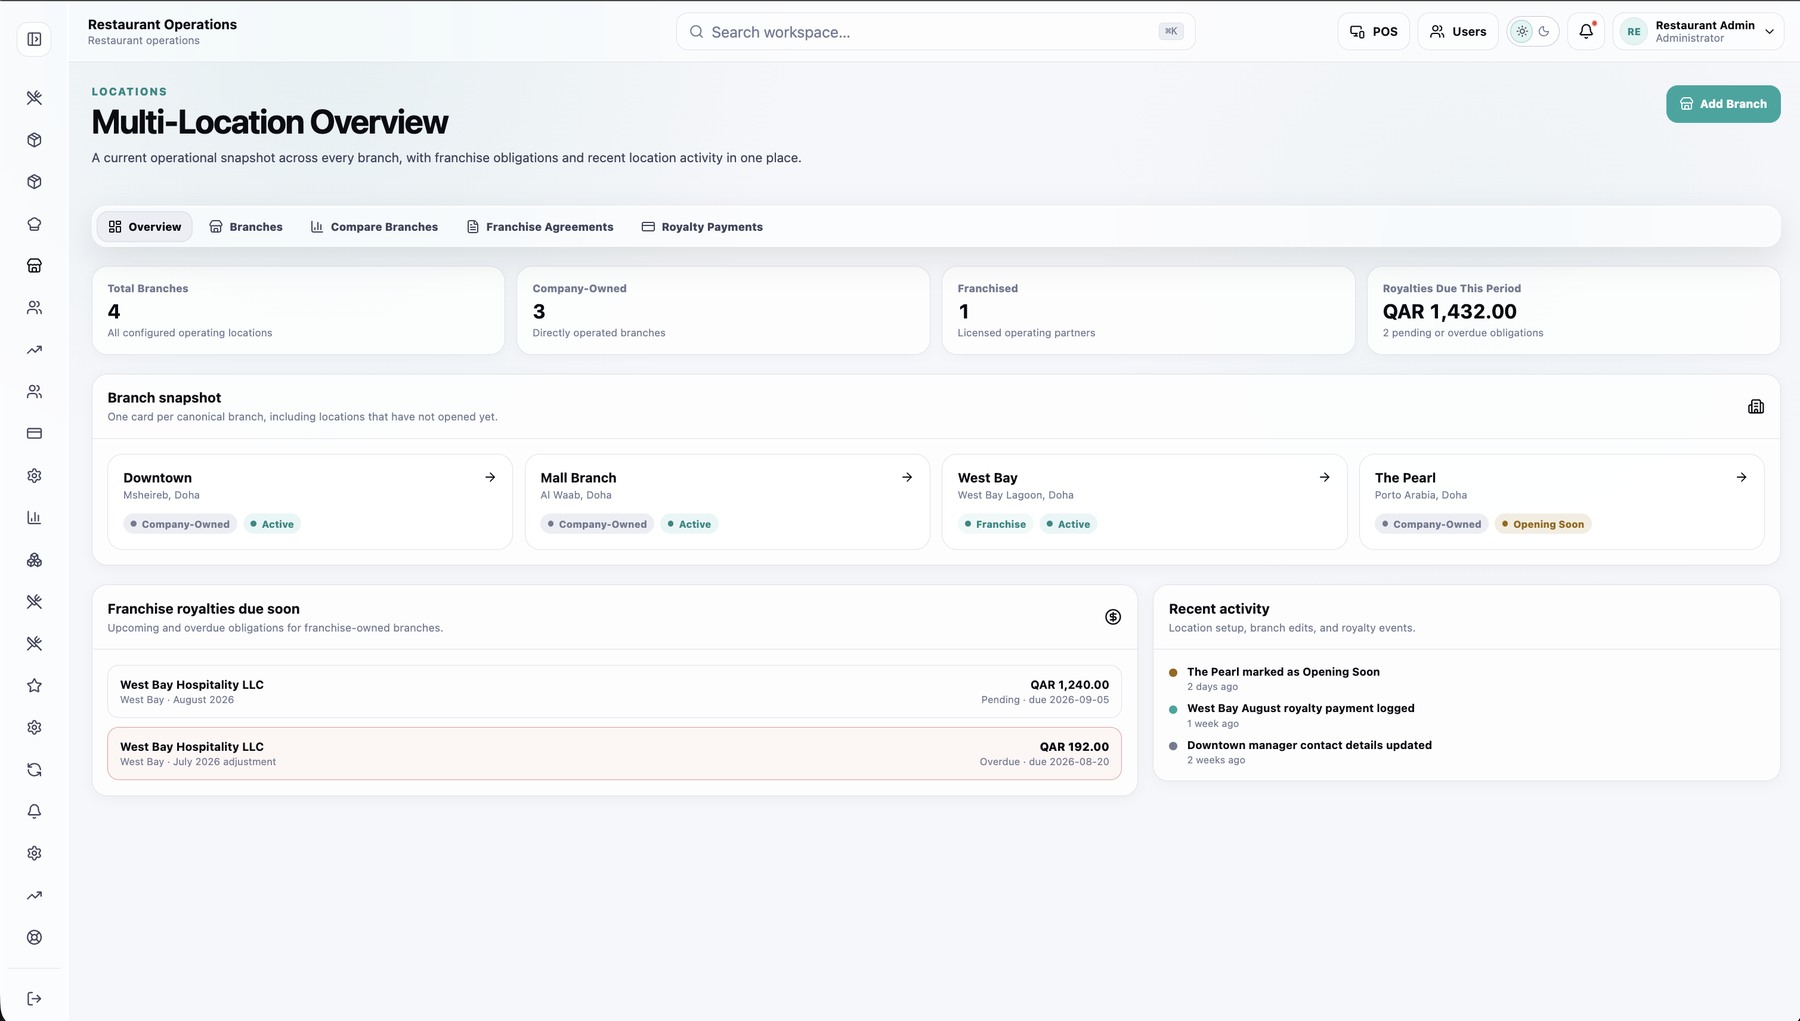Image resolution: width=1800 pixels, height=1021 pixels.
Task: Switch to light mode sun toggle
Action: click(1522, 32)
